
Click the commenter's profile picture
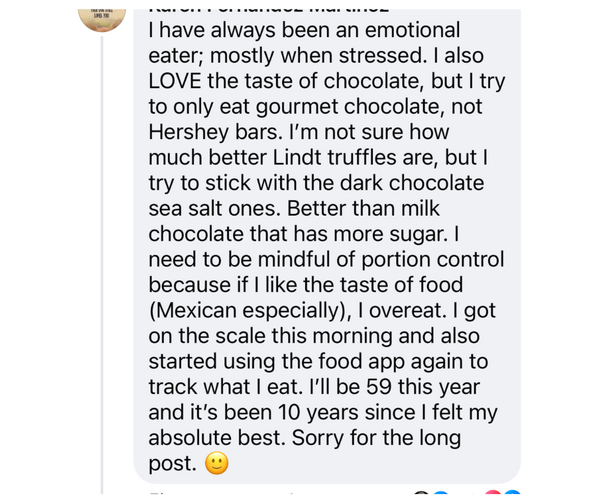click(x=102, y=14)
